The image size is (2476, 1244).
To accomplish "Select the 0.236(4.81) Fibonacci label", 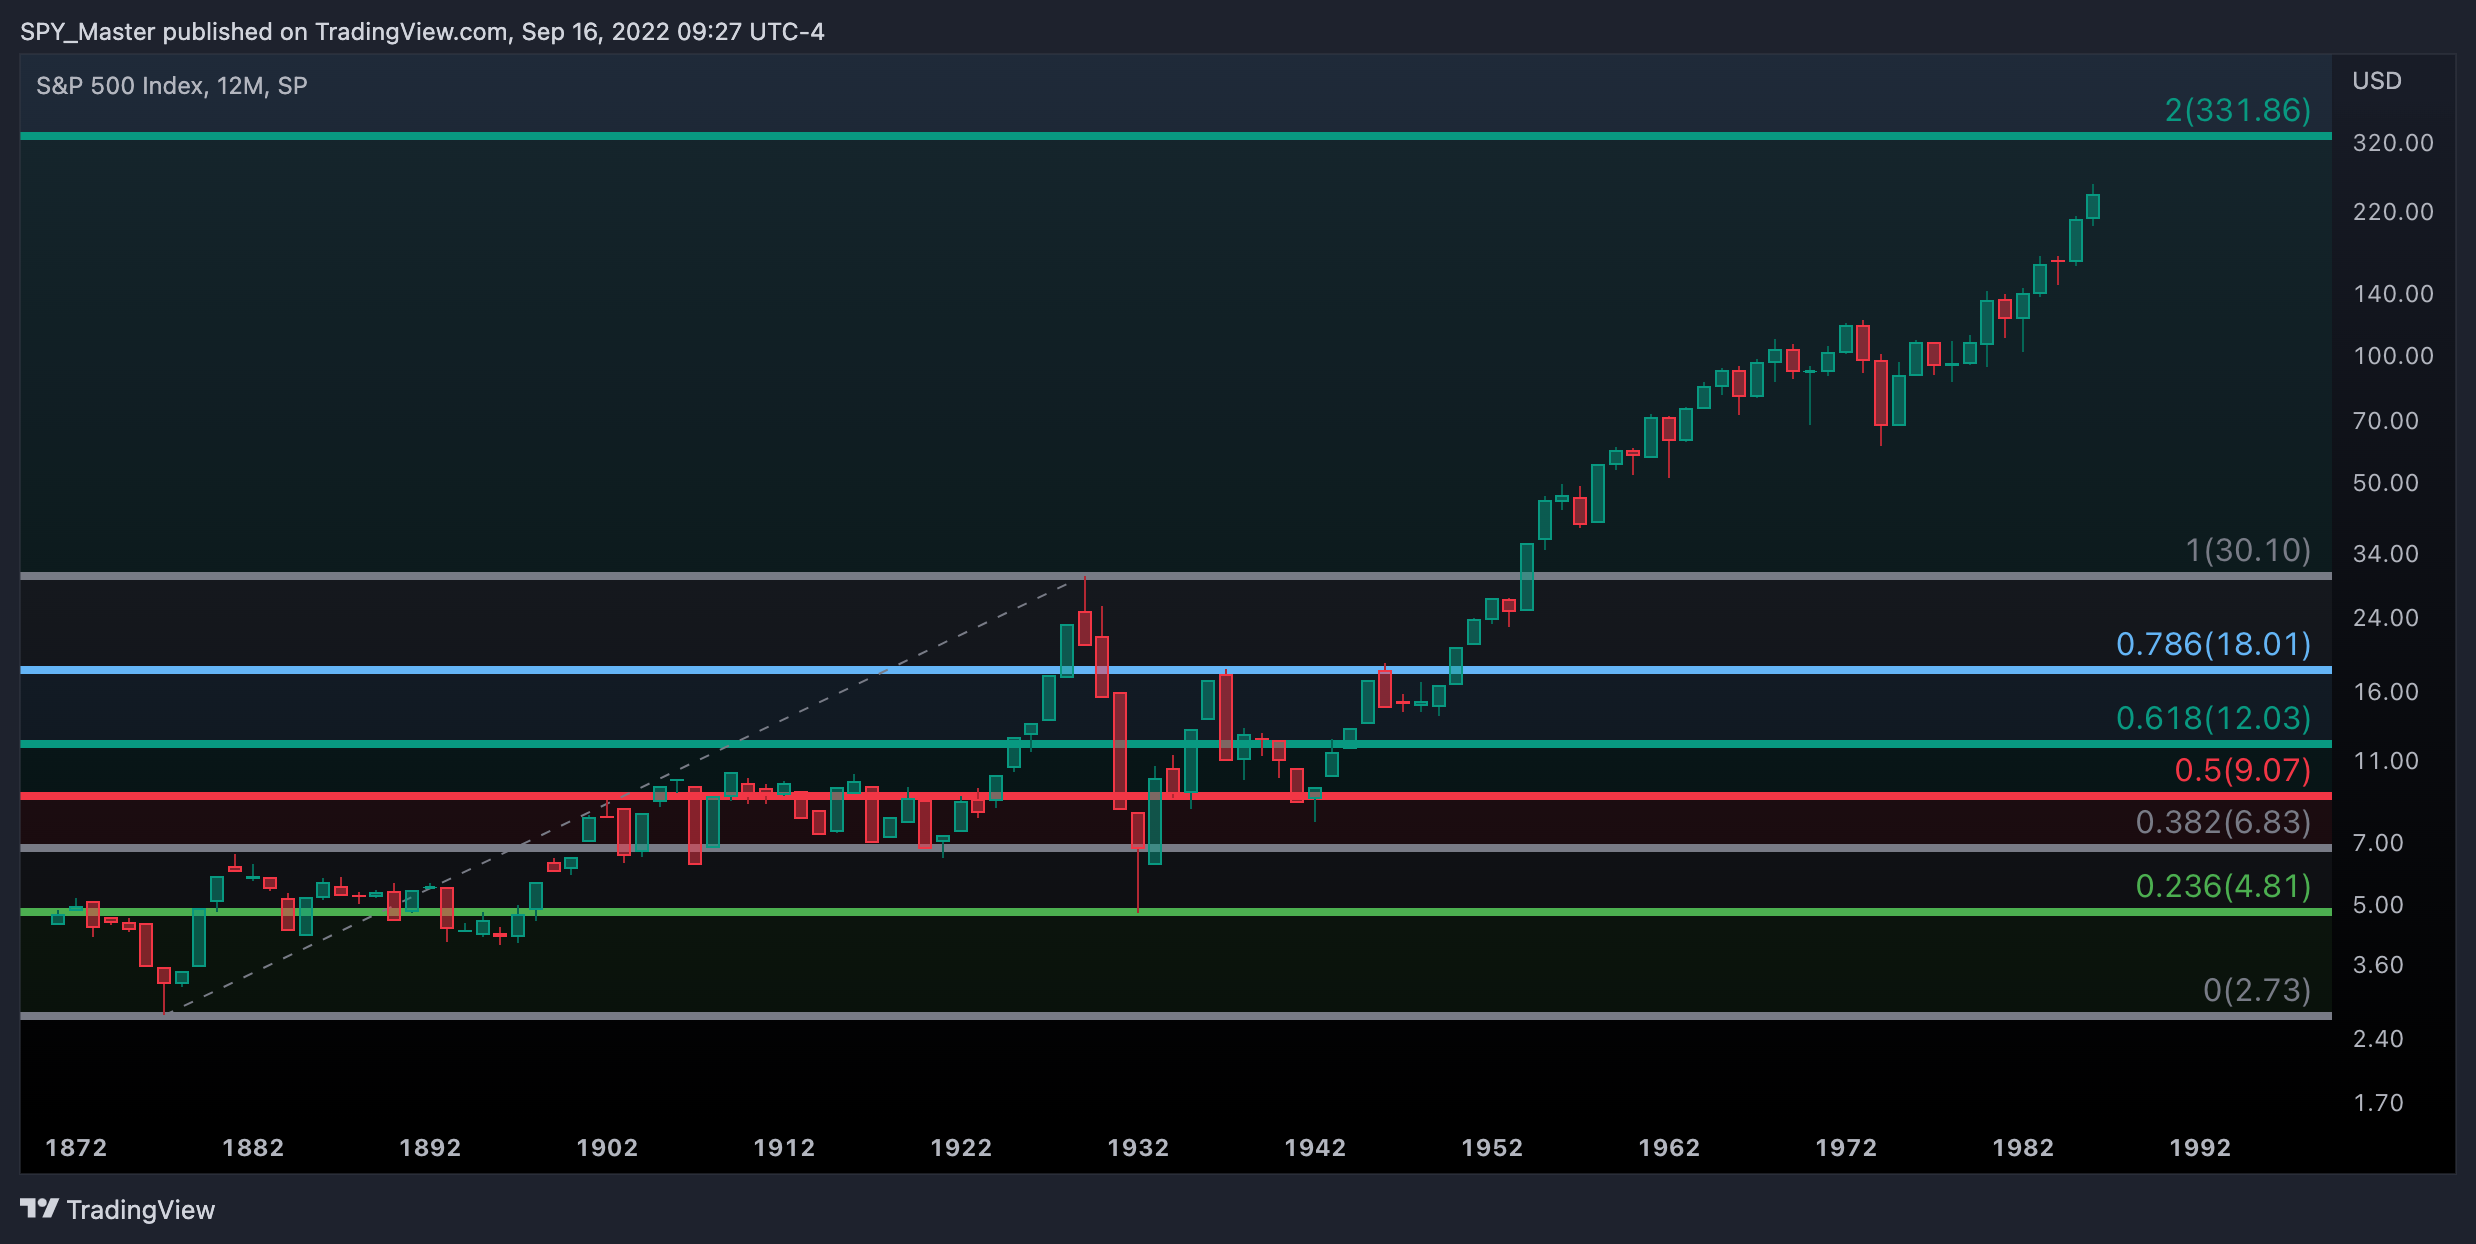I will [x=2224, y=886].
